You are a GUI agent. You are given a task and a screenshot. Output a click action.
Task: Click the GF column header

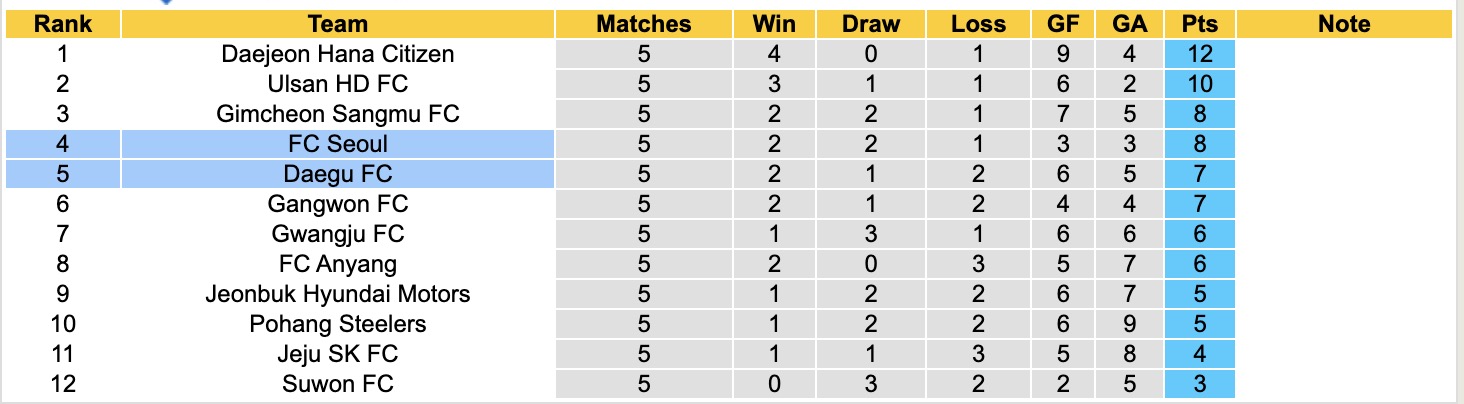(x=1063, y=24)
